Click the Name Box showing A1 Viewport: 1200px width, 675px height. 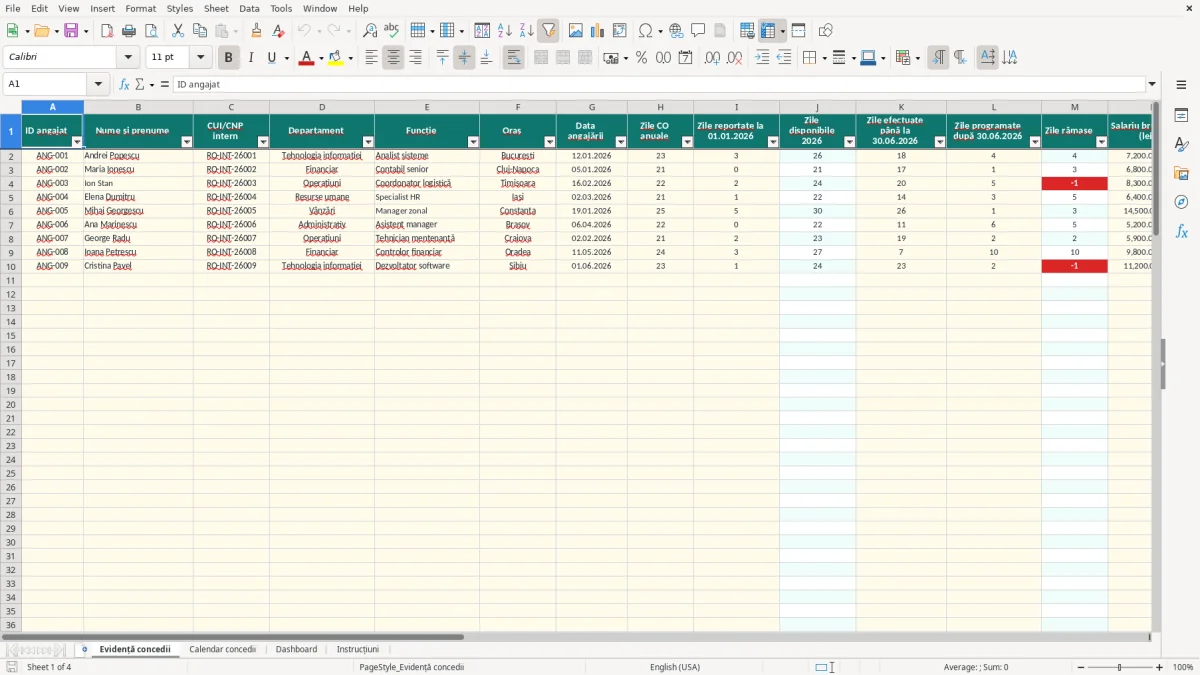click(x=46, y=85)
